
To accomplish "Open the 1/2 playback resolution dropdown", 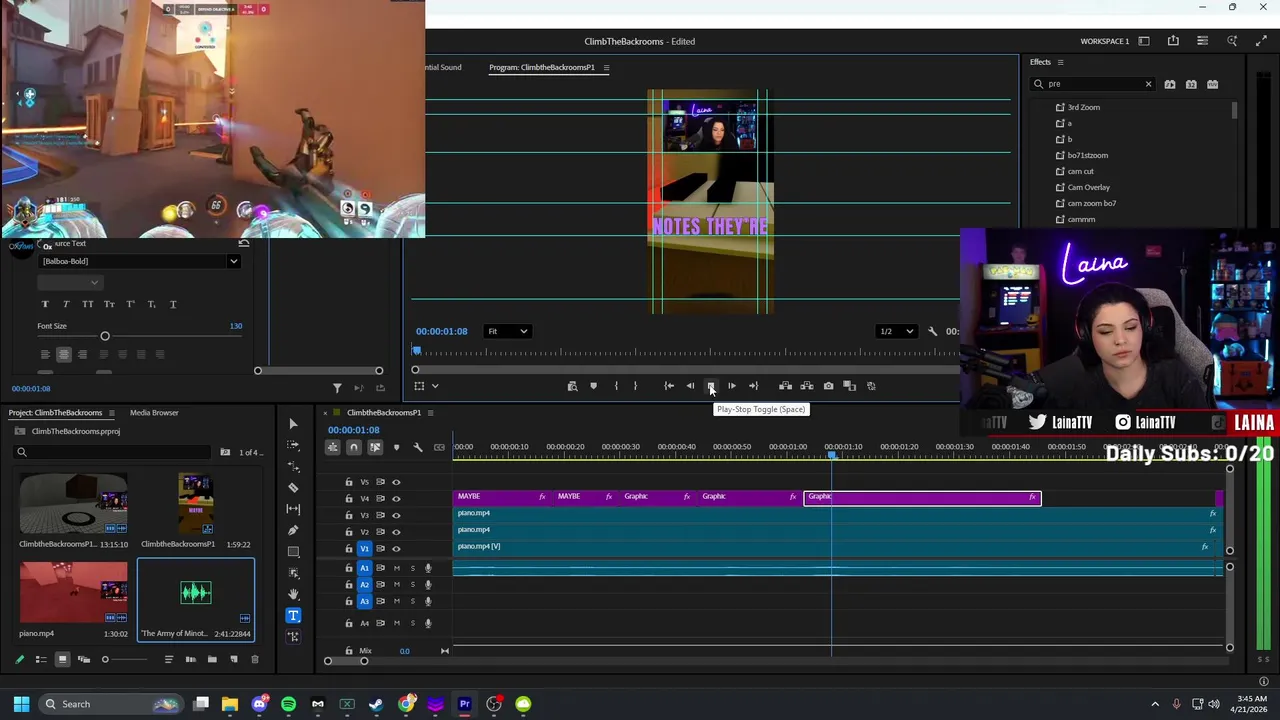I will pyautogui.click(x=895, y=331).
